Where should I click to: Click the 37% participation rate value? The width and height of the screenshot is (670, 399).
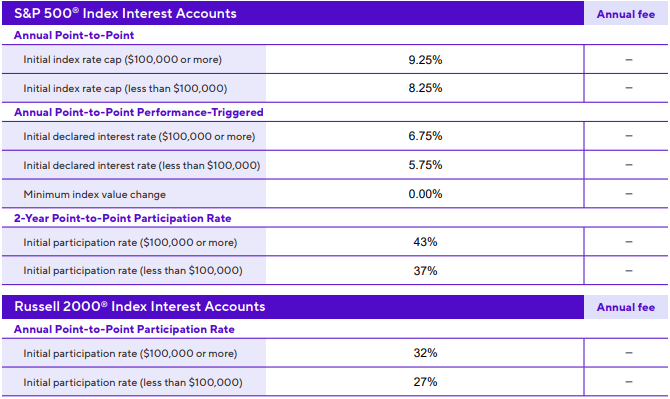[x=425, y=271]
